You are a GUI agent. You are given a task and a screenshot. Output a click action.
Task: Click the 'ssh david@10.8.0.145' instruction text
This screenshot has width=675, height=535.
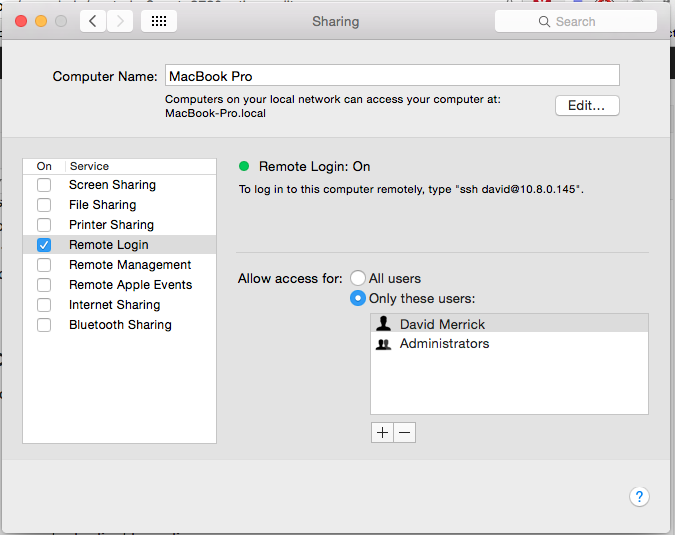411,189
